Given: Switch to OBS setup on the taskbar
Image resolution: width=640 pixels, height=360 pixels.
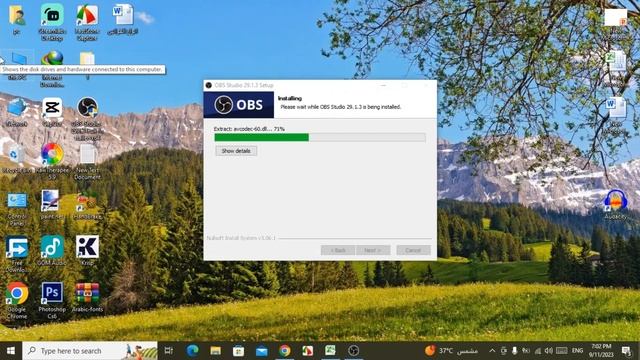Looking at the screenshot, I should [x=353, y=351].
